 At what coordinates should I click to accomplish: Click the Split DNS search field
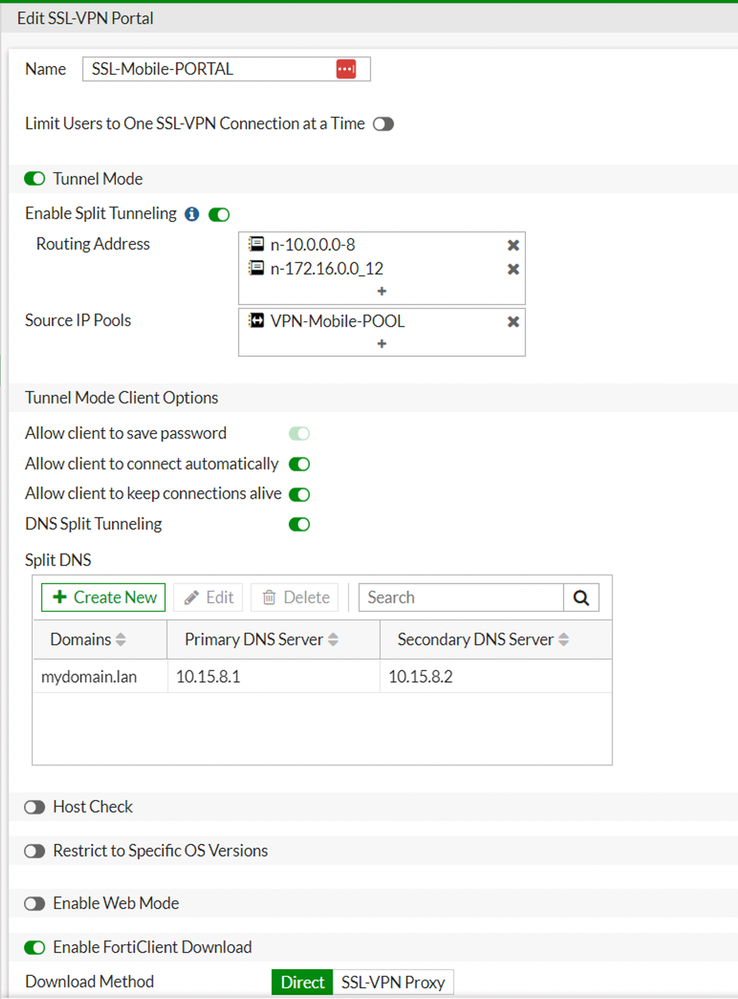(460, 598)
